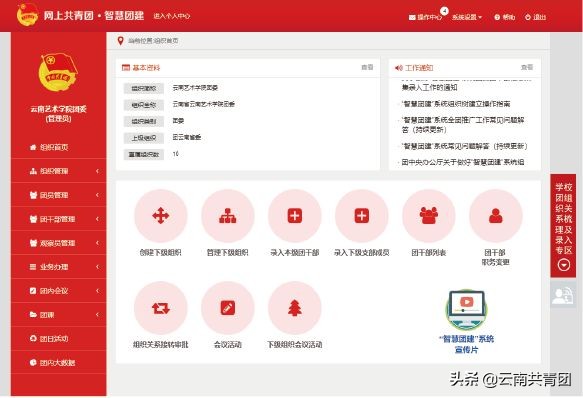Click the 直属组织数 value 16
This screenshot has height=398, width=583.
176,154
